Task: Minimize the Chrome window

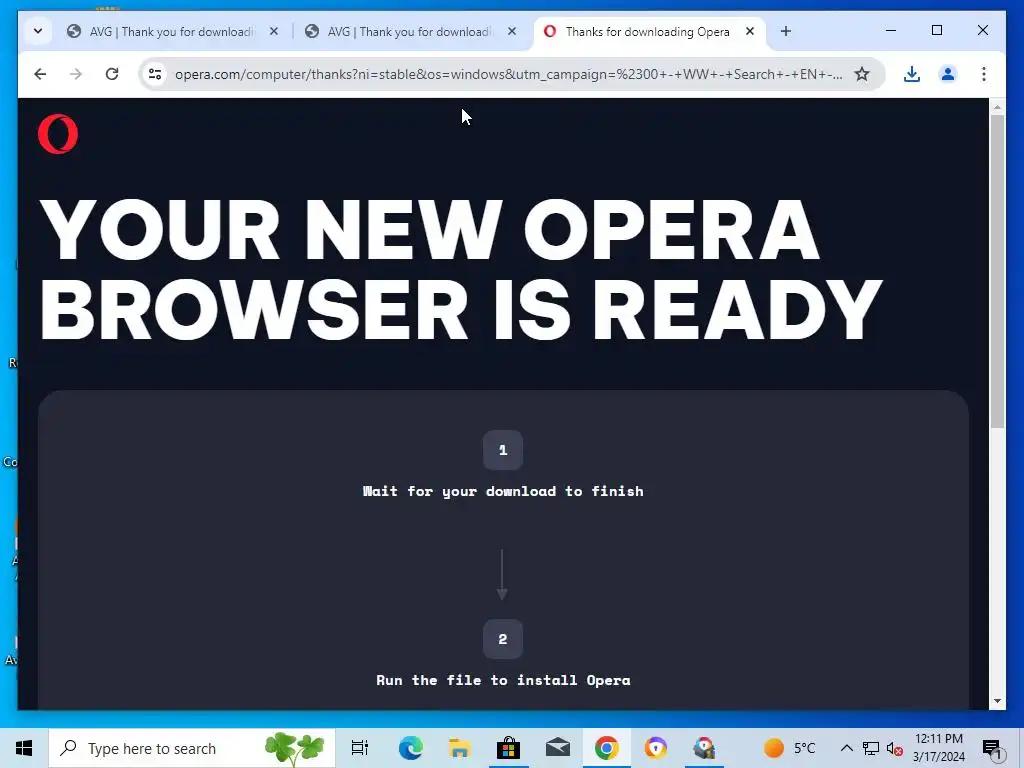Action: pyautogui.click(x=891, y=31)
